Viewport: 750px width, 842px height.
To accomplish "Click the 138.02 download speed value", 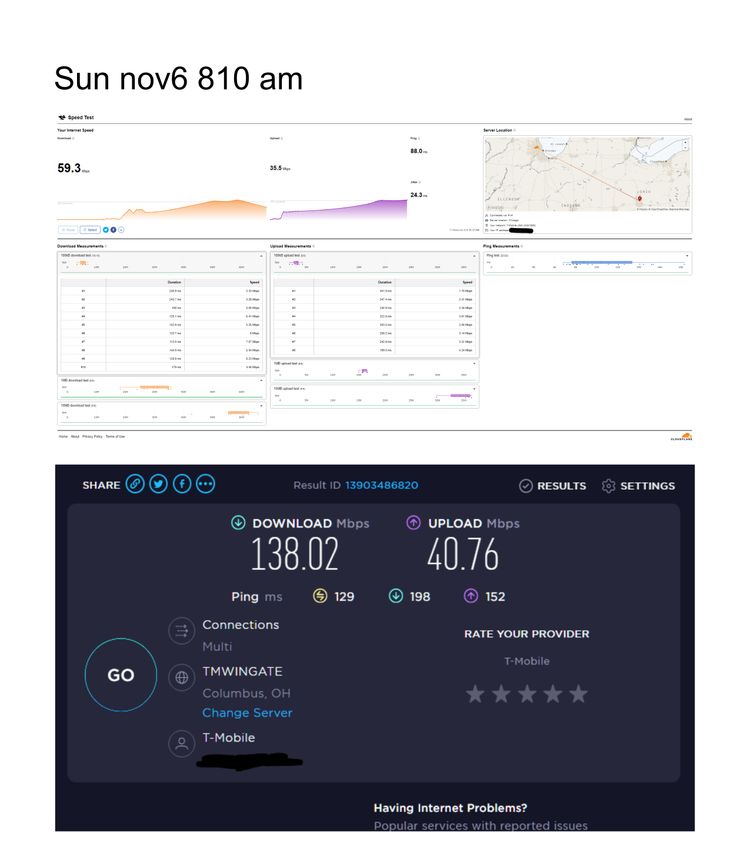I will click(294, 554).
